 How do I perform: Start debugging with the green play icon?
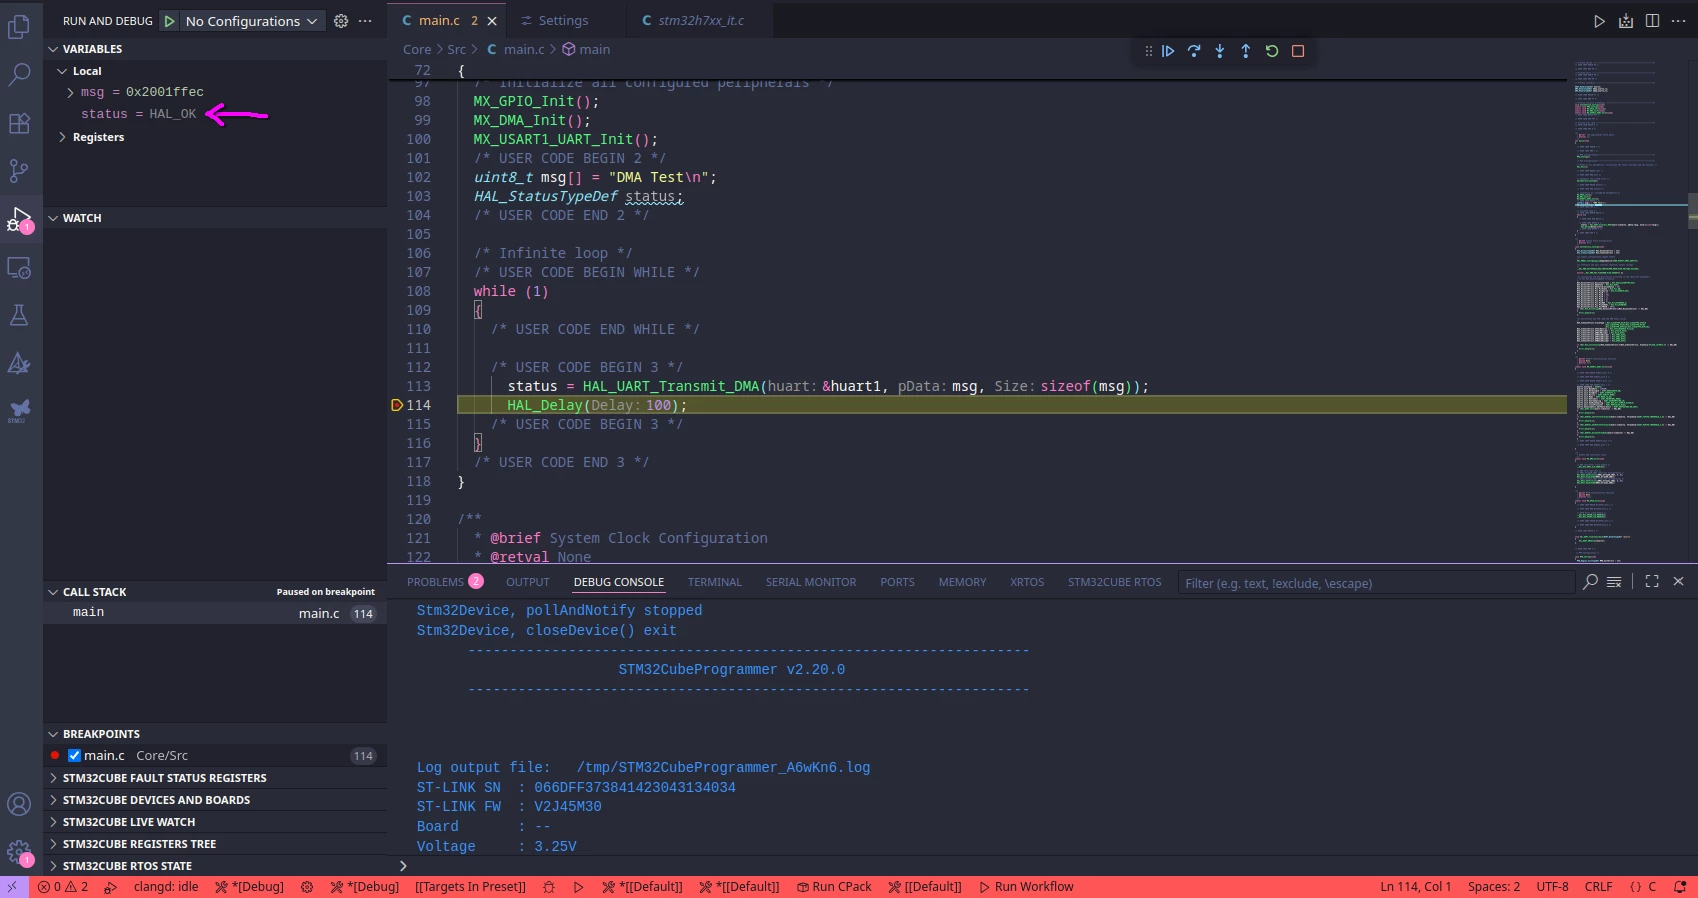click(x=170, y=21)
